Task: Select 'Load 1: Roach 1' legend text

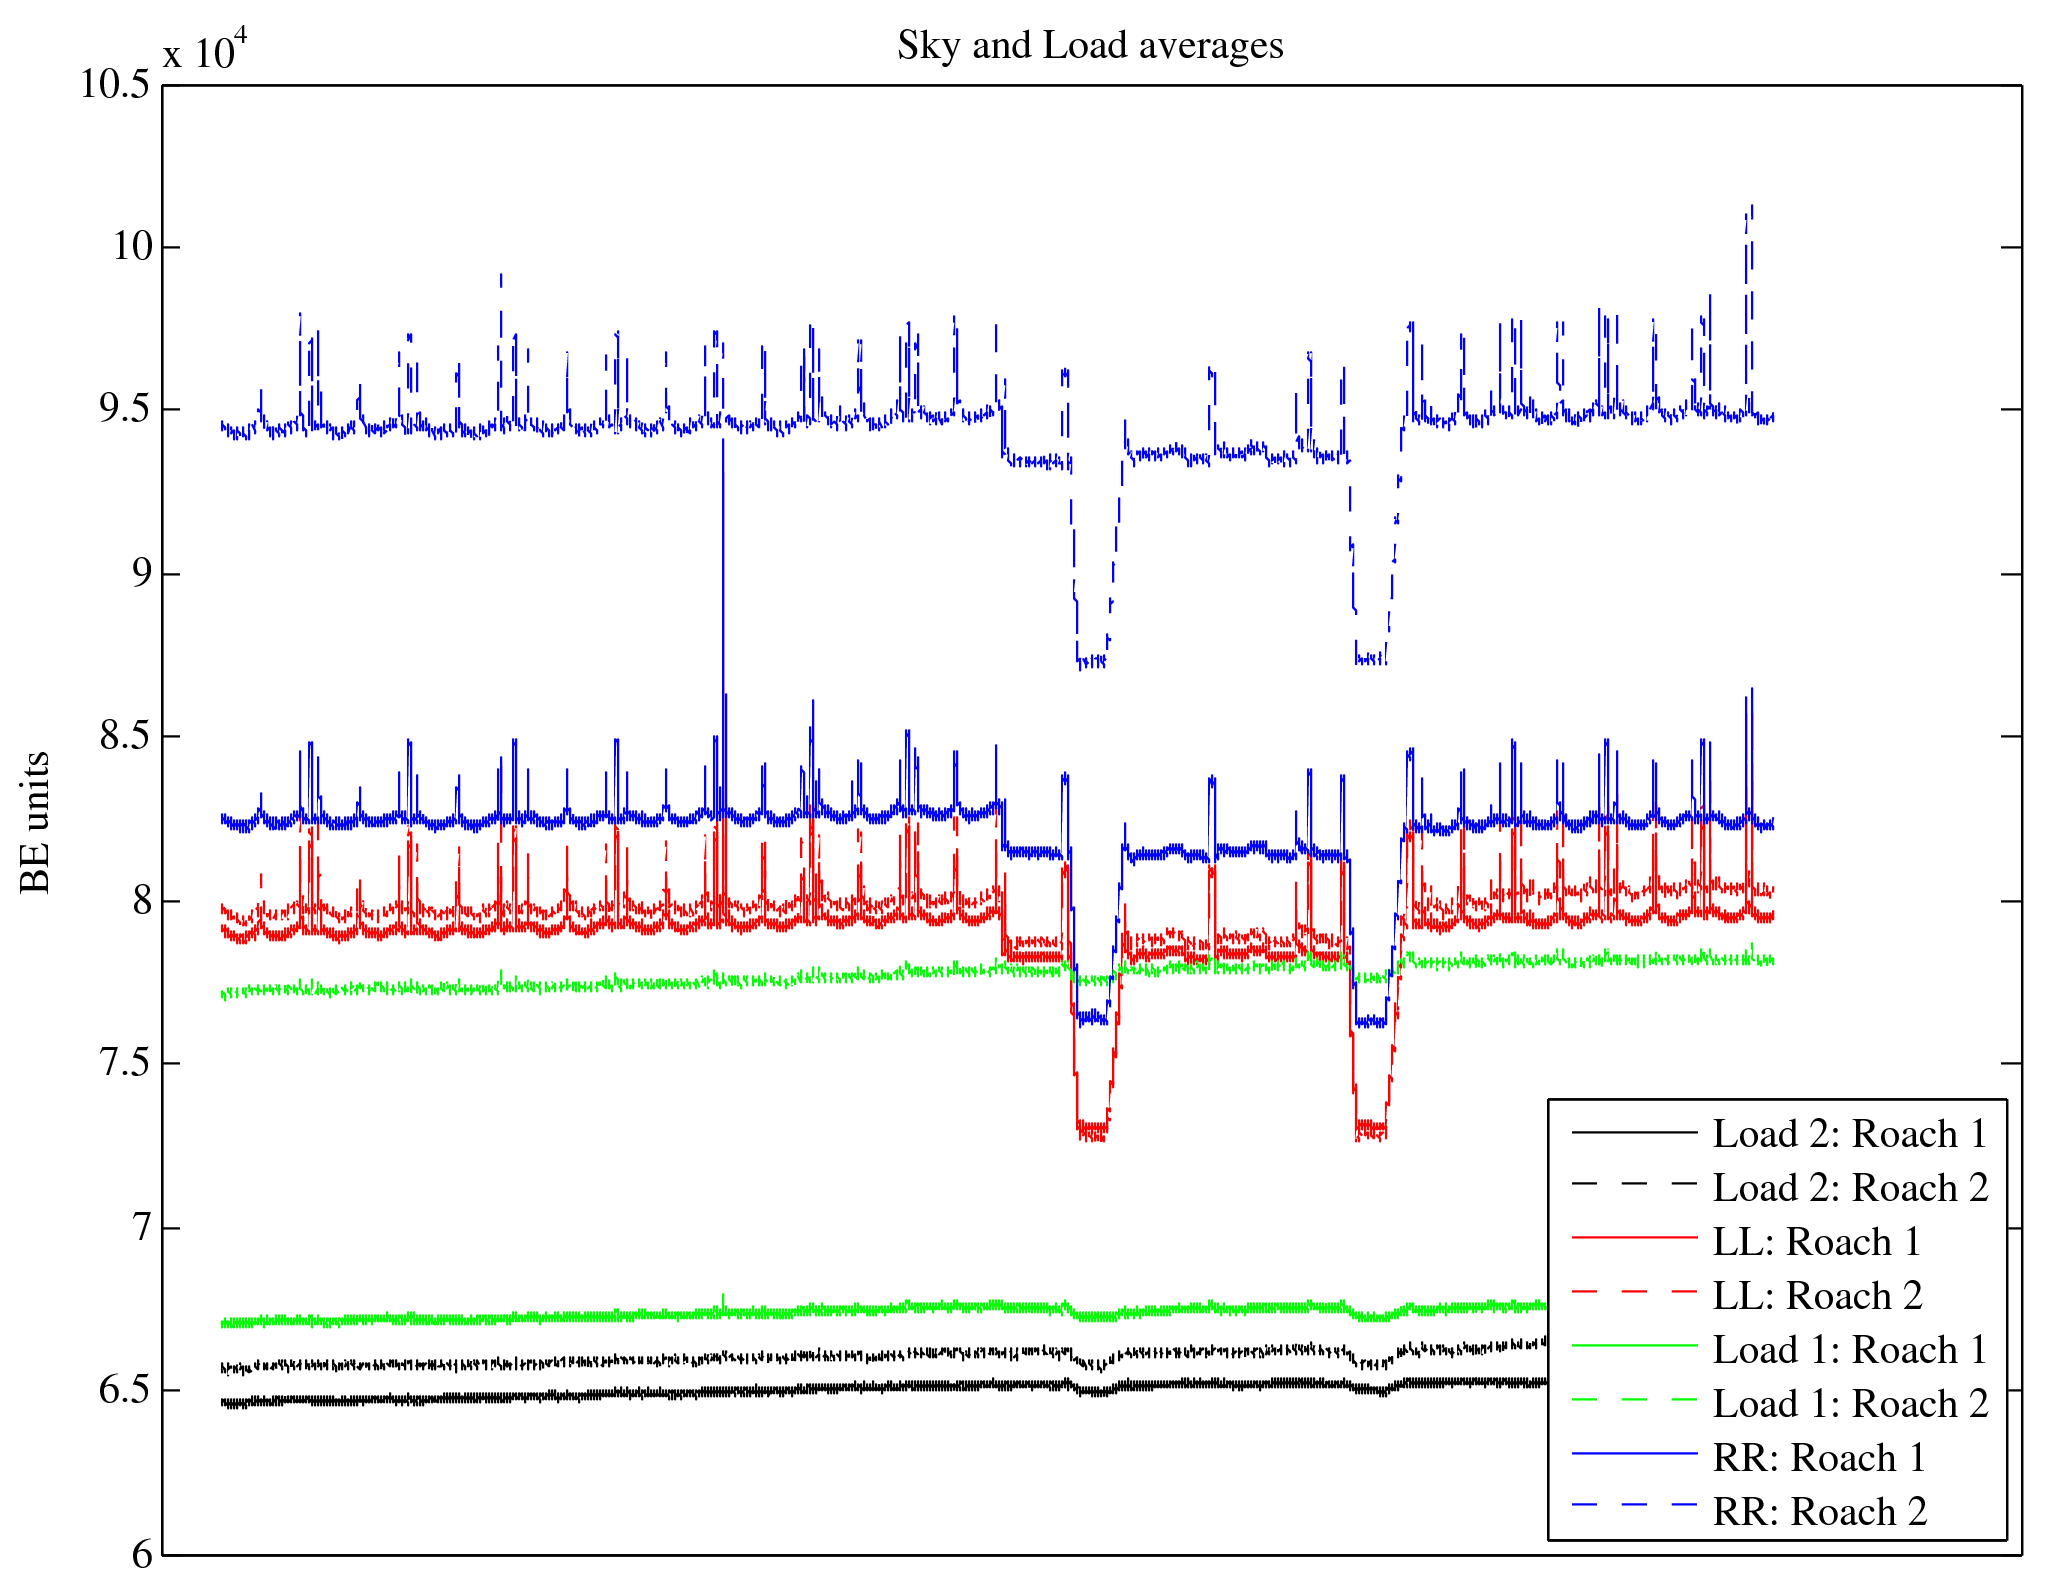Action: tap(1849, 1350)
